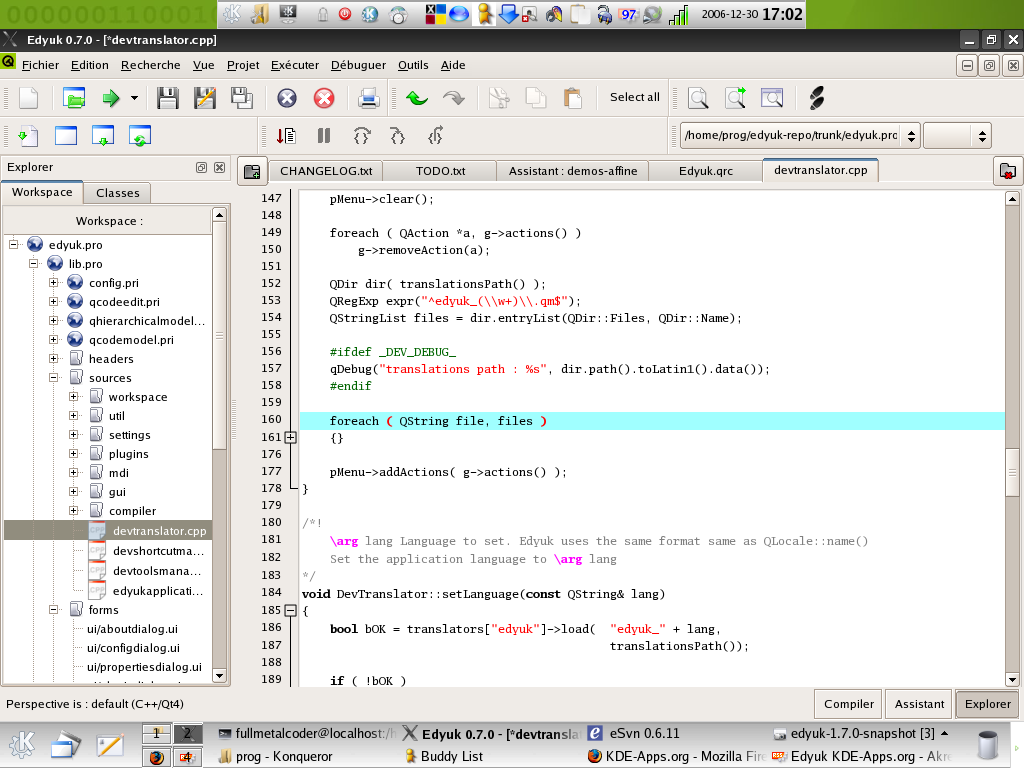
Task: Click the black feather tool icon
Action: pyautogui.click(x=816, y=98)
